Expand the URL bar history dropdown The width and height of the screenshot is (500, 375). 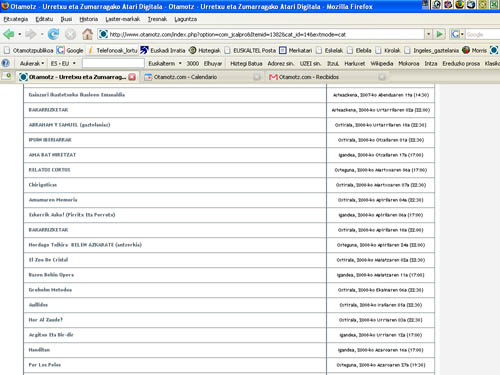[429, 34]
